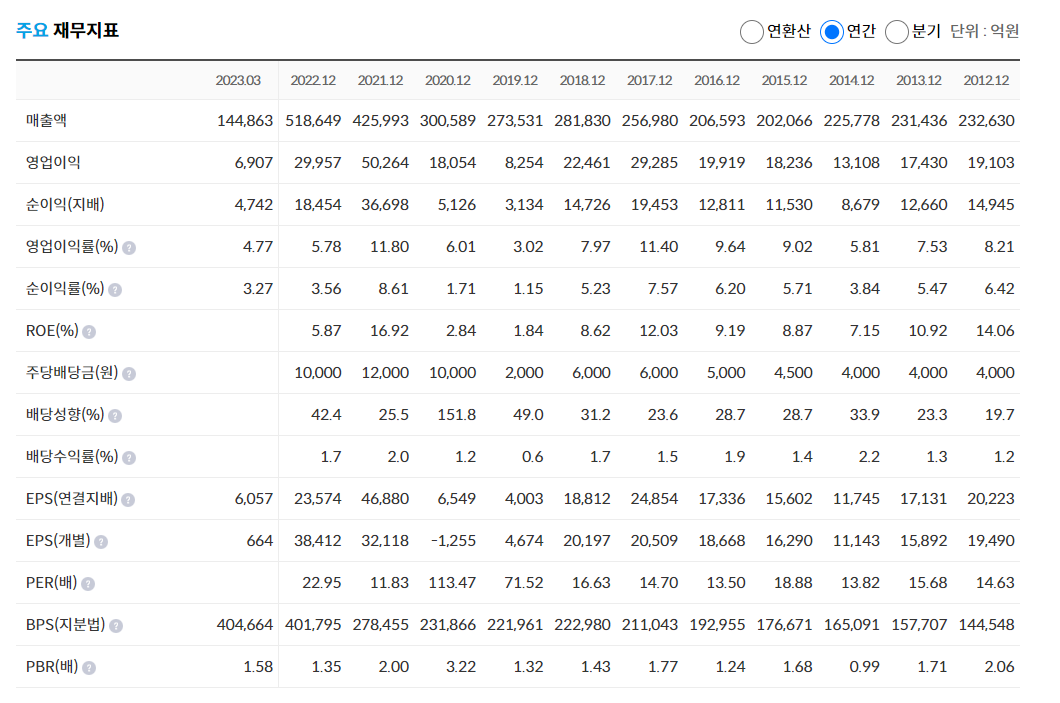1060x703 pixels.
Task: Open help icon next to 영업이익률(%)
Action: (x=129, y=248)
